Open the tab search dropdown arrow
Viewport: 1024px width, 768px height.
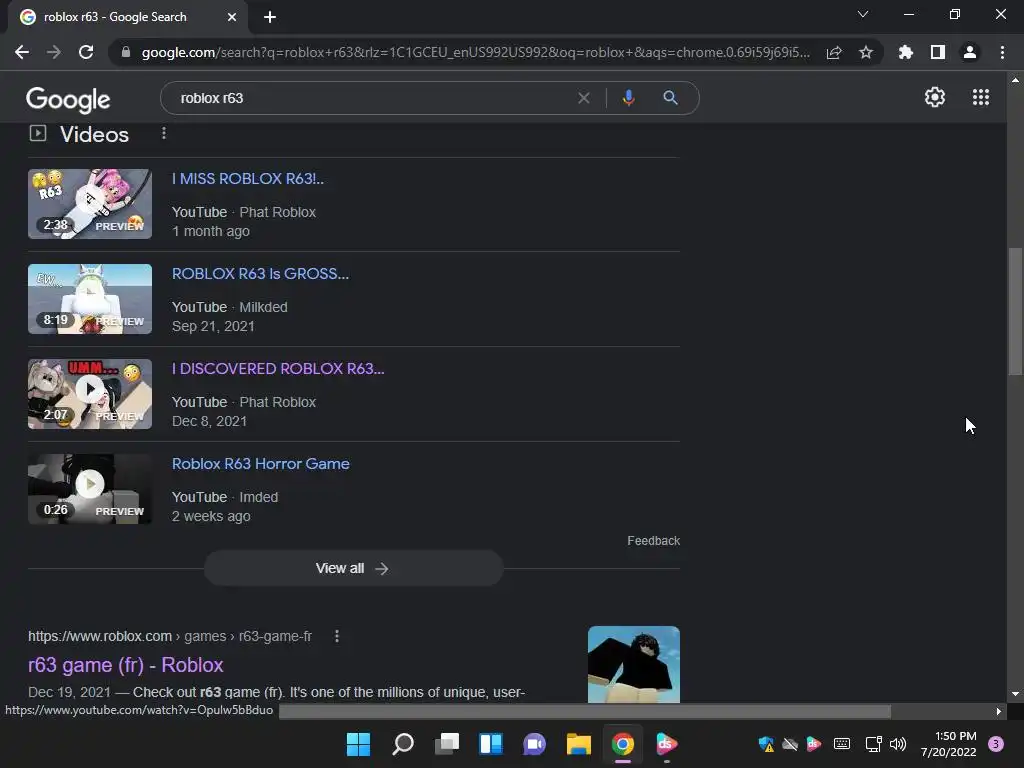pos(863,14)
